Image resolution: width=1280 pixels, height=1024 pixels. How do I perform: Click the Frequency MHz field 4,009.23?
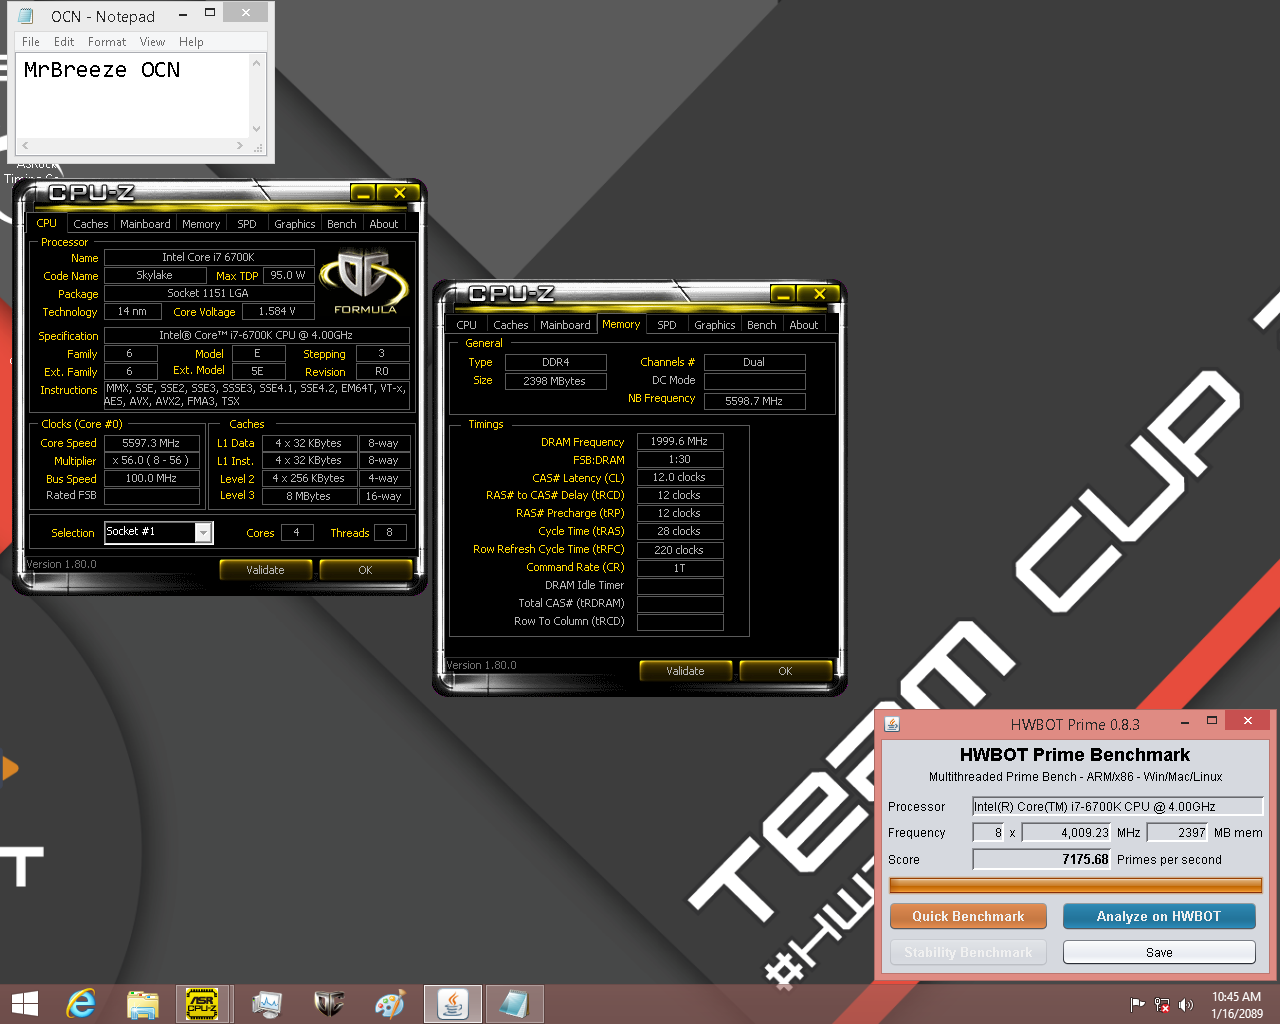[x=1066, y=832]
